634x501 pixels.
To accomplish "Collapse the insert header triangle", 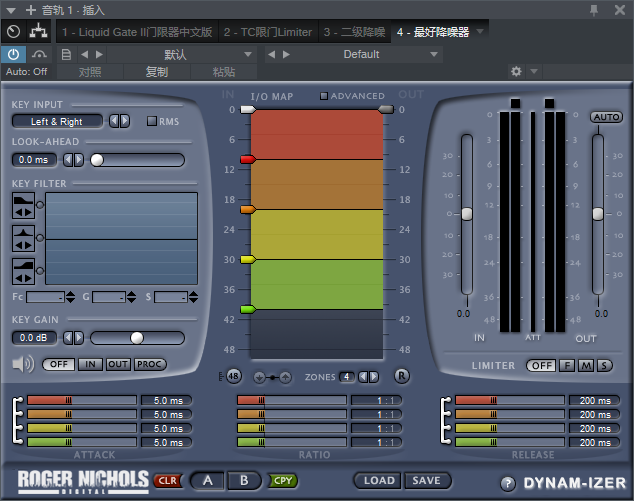I will [11, 11].
